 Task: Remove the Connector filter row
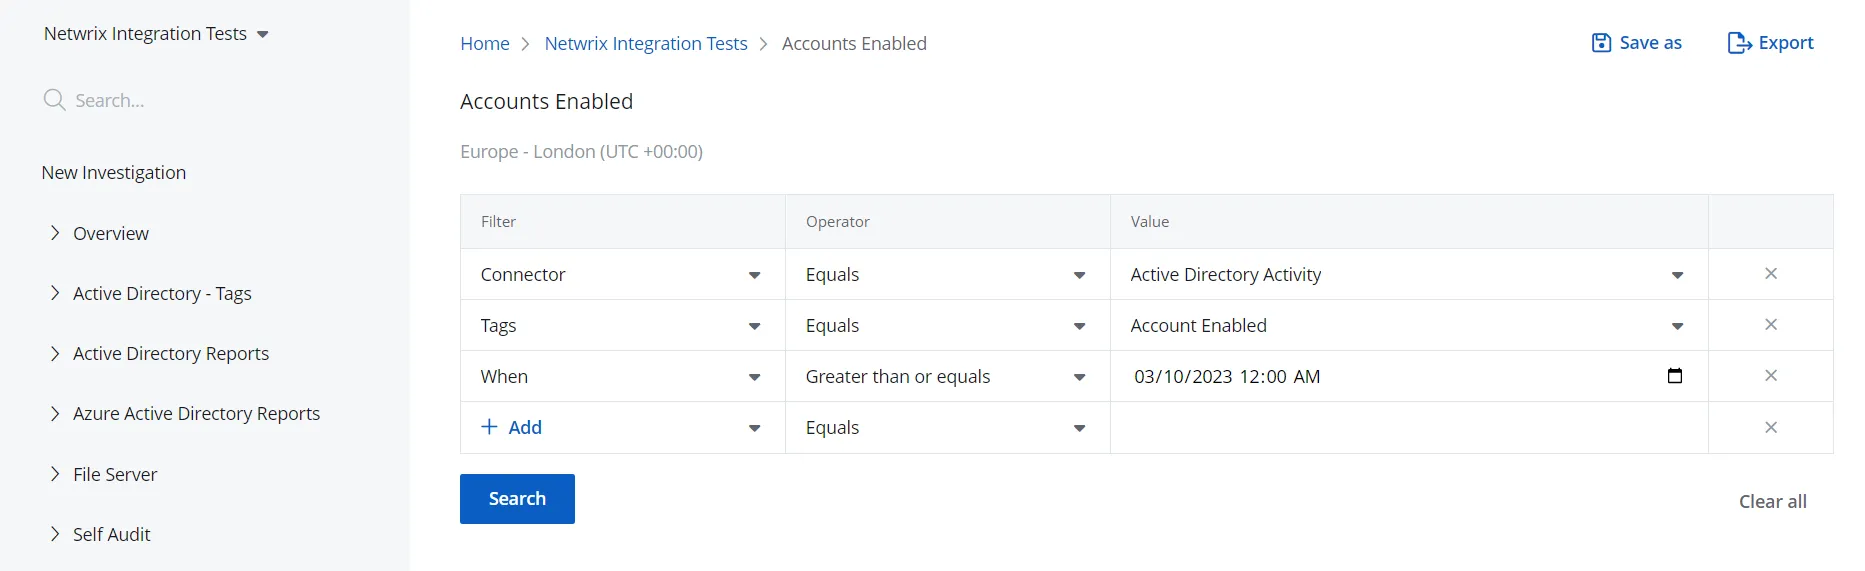(1770, 274)
